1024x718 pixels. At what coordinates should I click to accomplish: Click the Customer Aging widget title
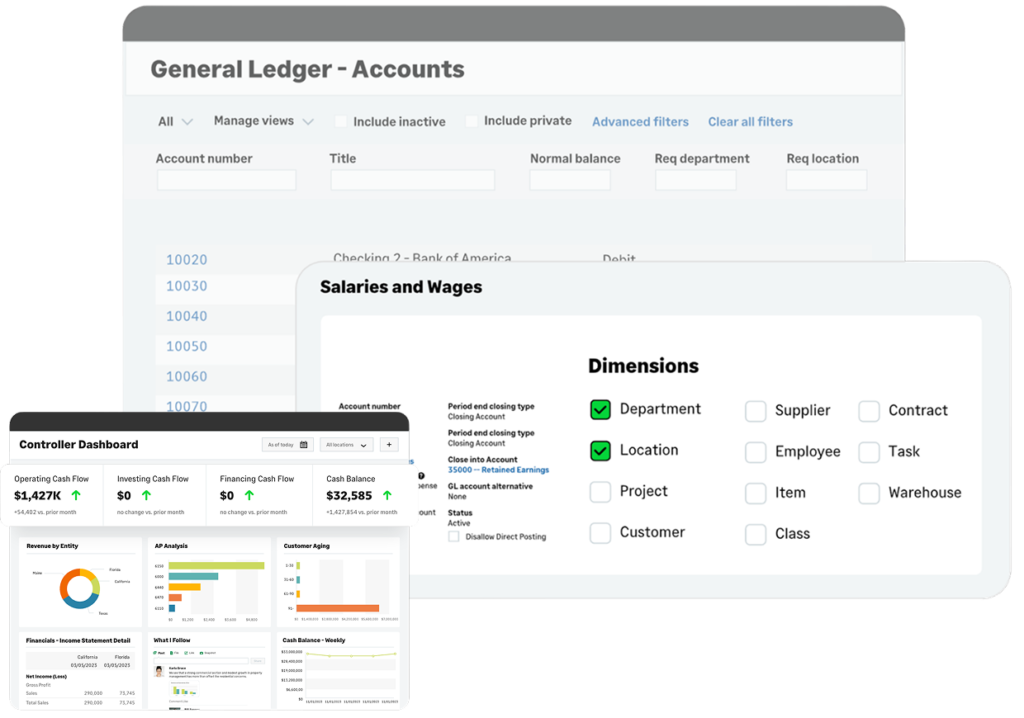click(x=306, y=546)
